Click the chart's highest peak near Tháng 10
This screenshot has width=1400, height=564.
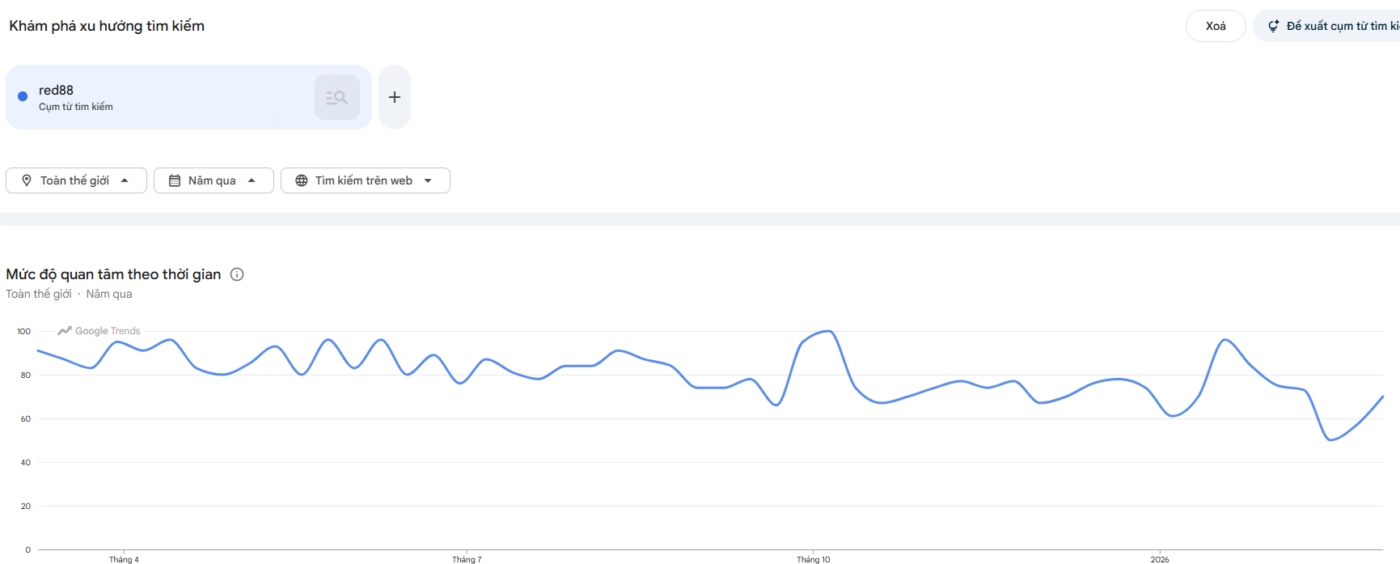point(827,331)
